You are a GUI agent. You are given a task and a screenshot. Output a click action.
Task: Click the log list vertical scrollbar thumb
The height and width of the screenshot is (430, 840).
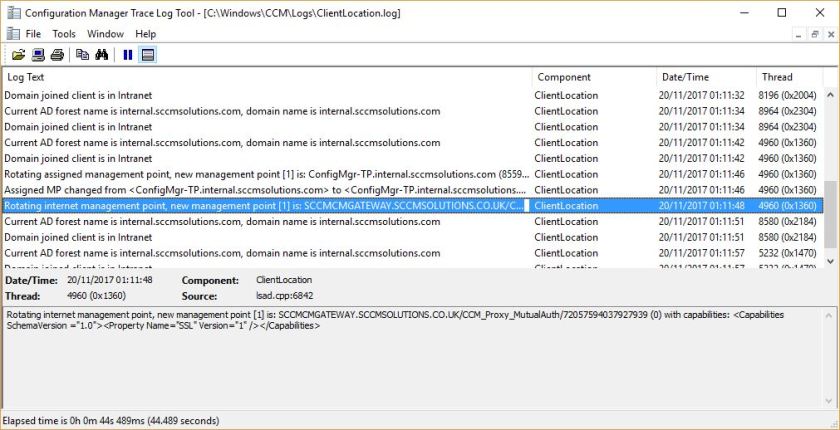(x=830, y=213)
